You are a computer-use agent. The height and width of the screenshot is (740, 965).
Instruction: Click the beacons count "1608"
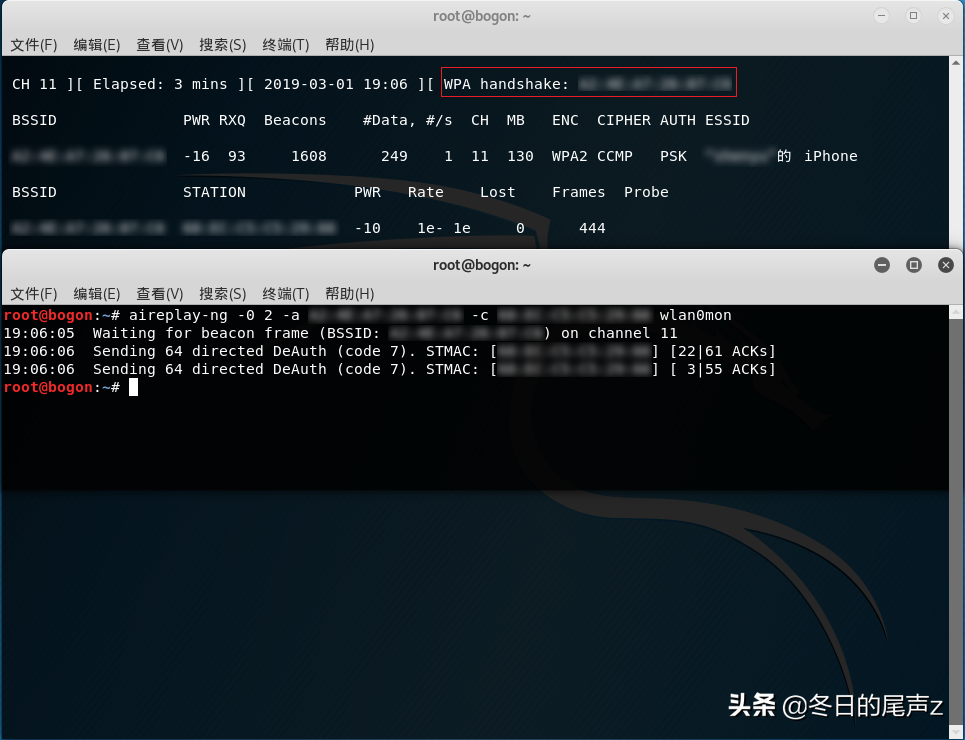[x=309, y=156]
